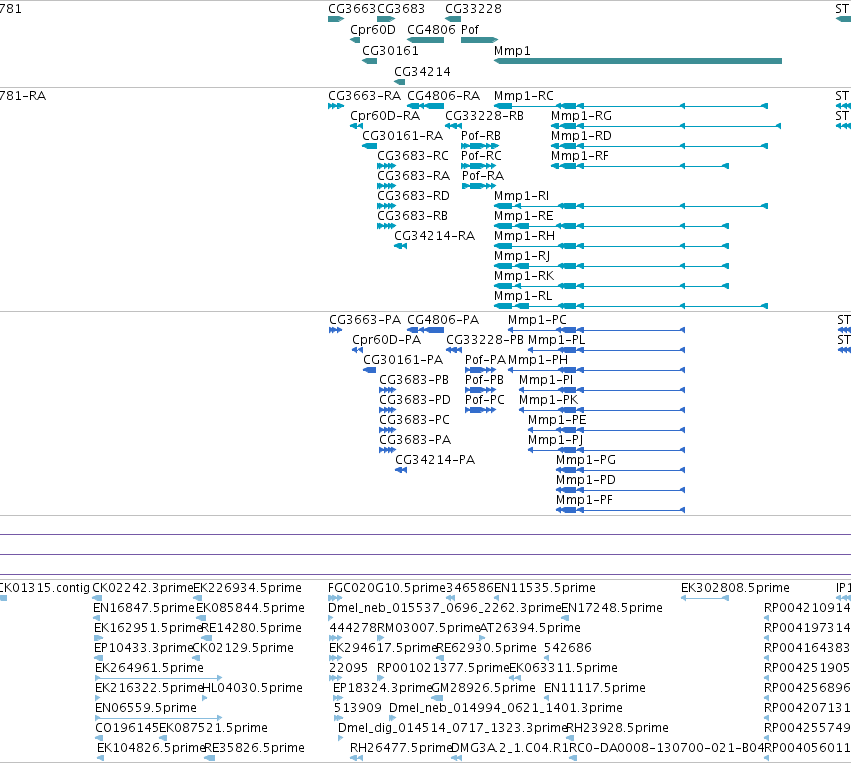Click transcript Pof-RC
The height and width of the screenshot is (763, 851).
(x=480, y=166)
